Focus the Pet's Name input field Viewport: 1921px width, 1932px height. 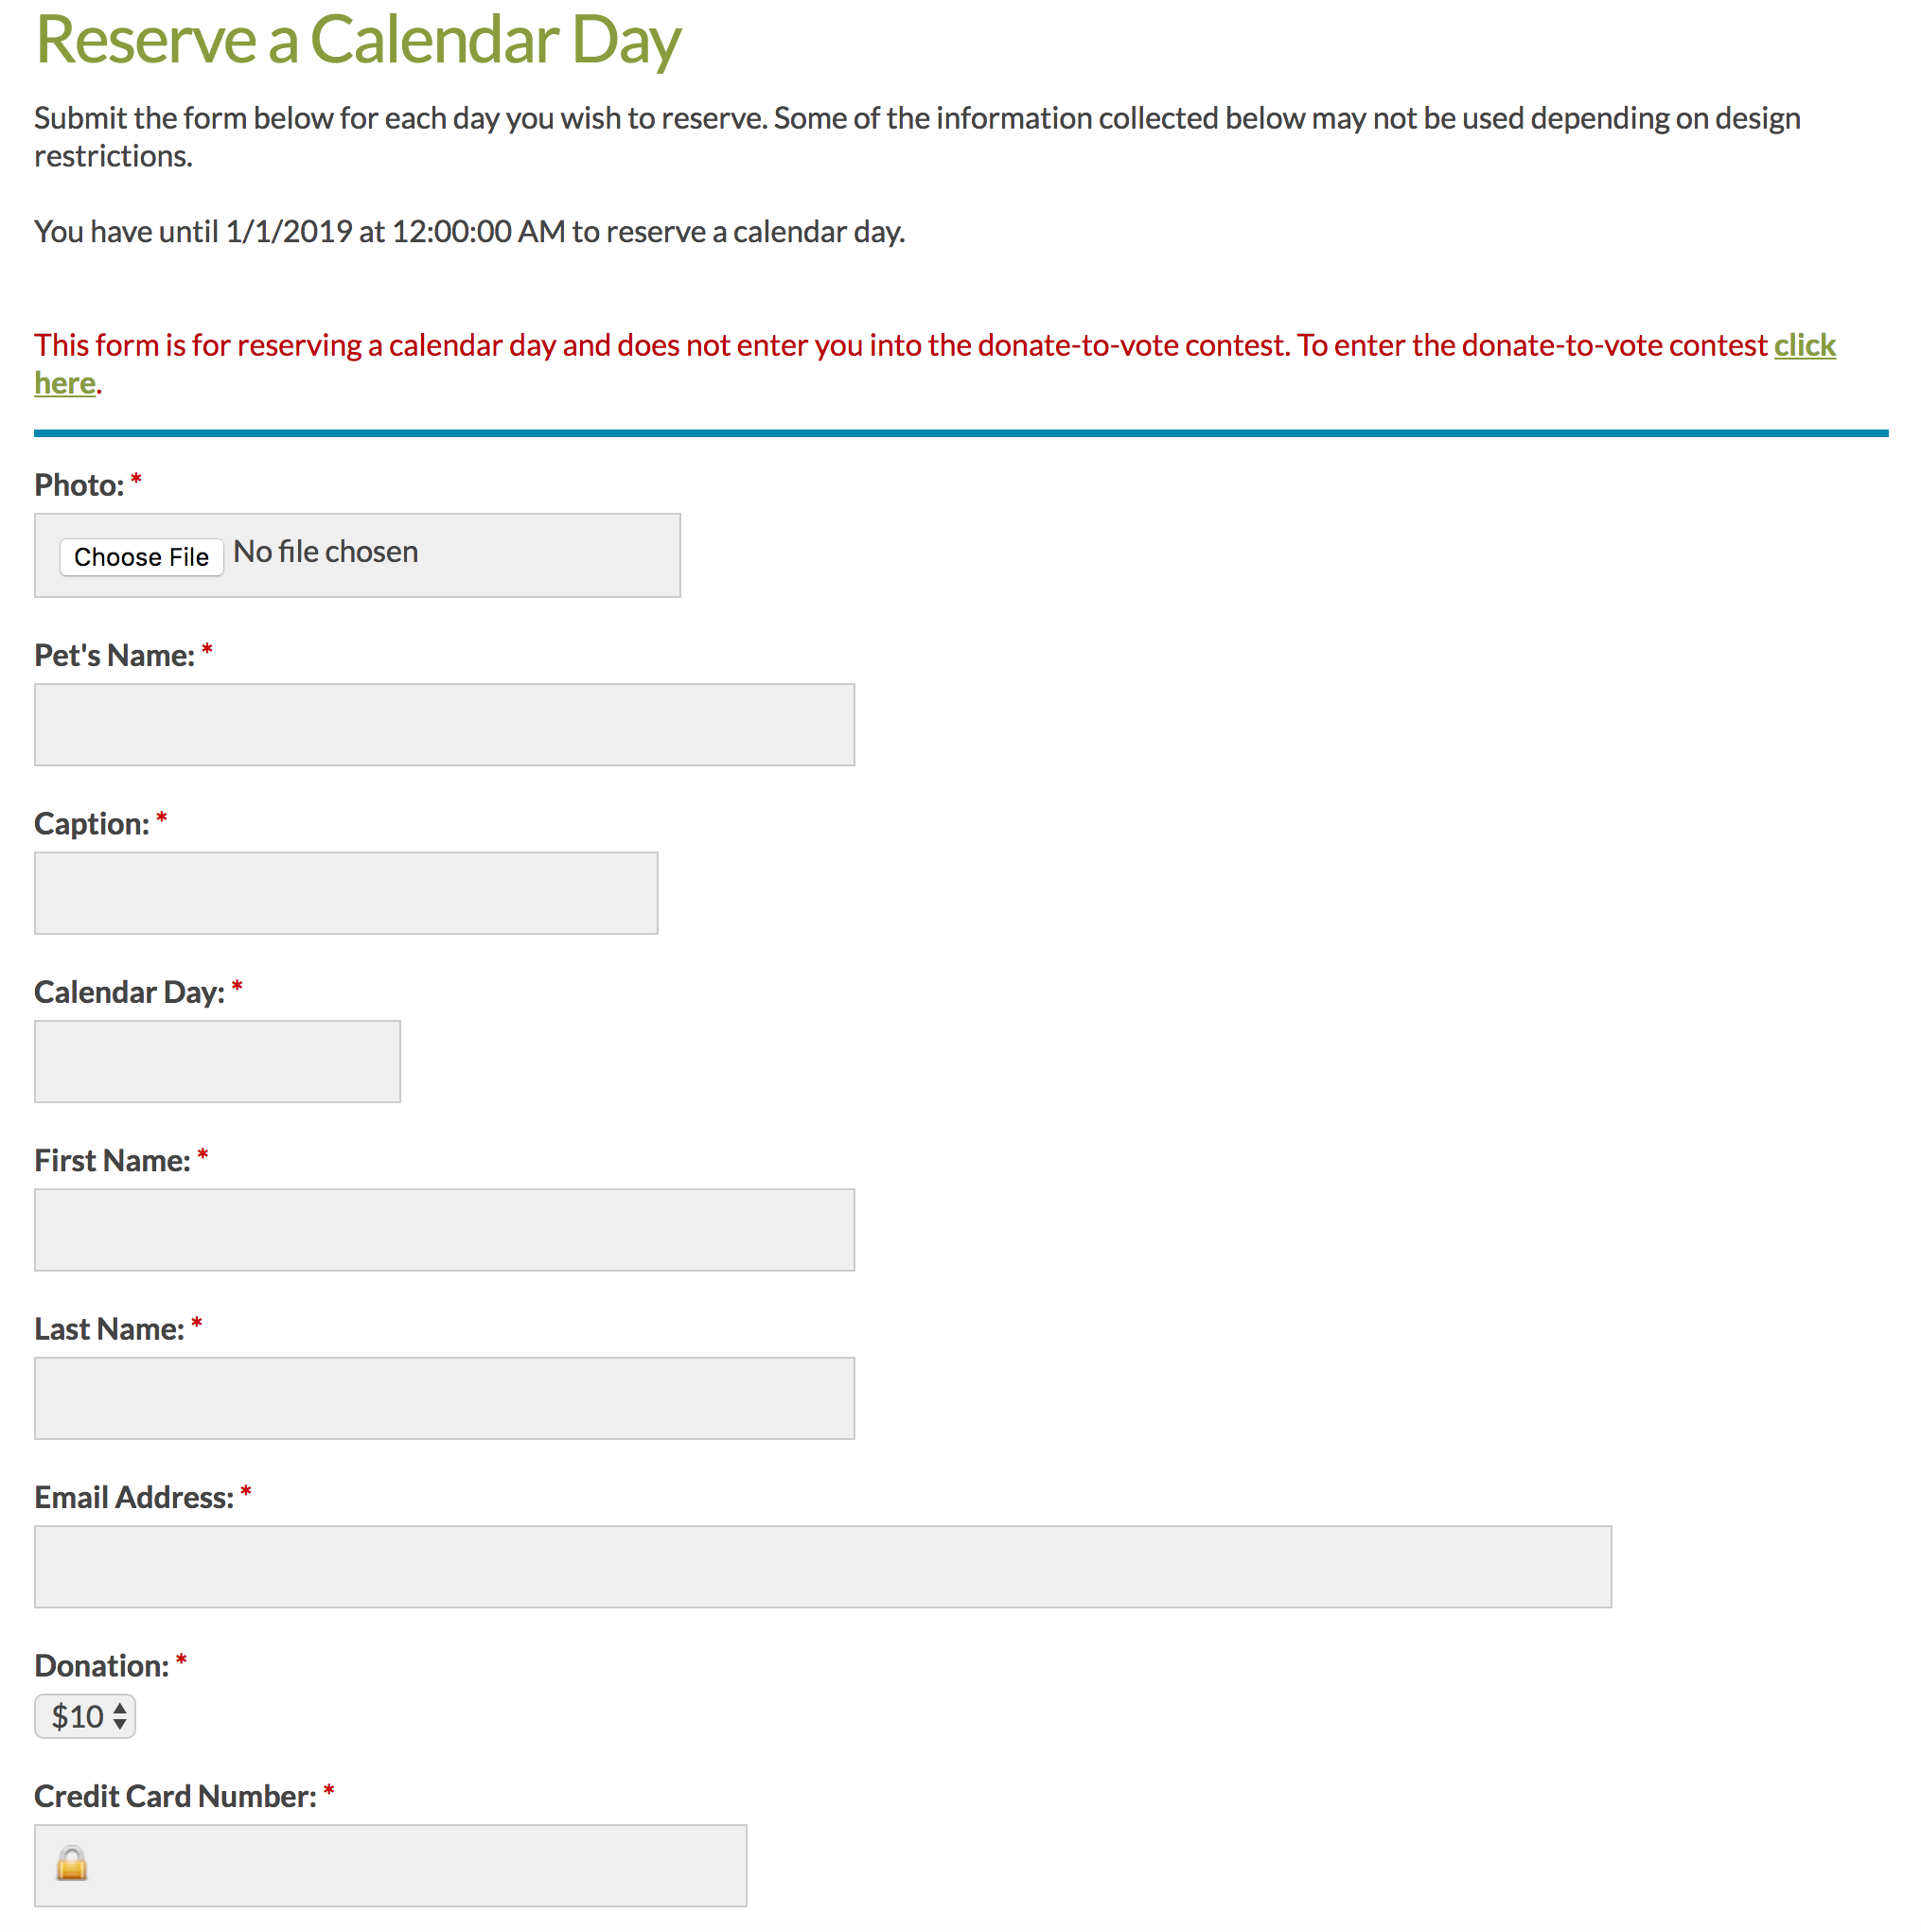tap(444, 725)
